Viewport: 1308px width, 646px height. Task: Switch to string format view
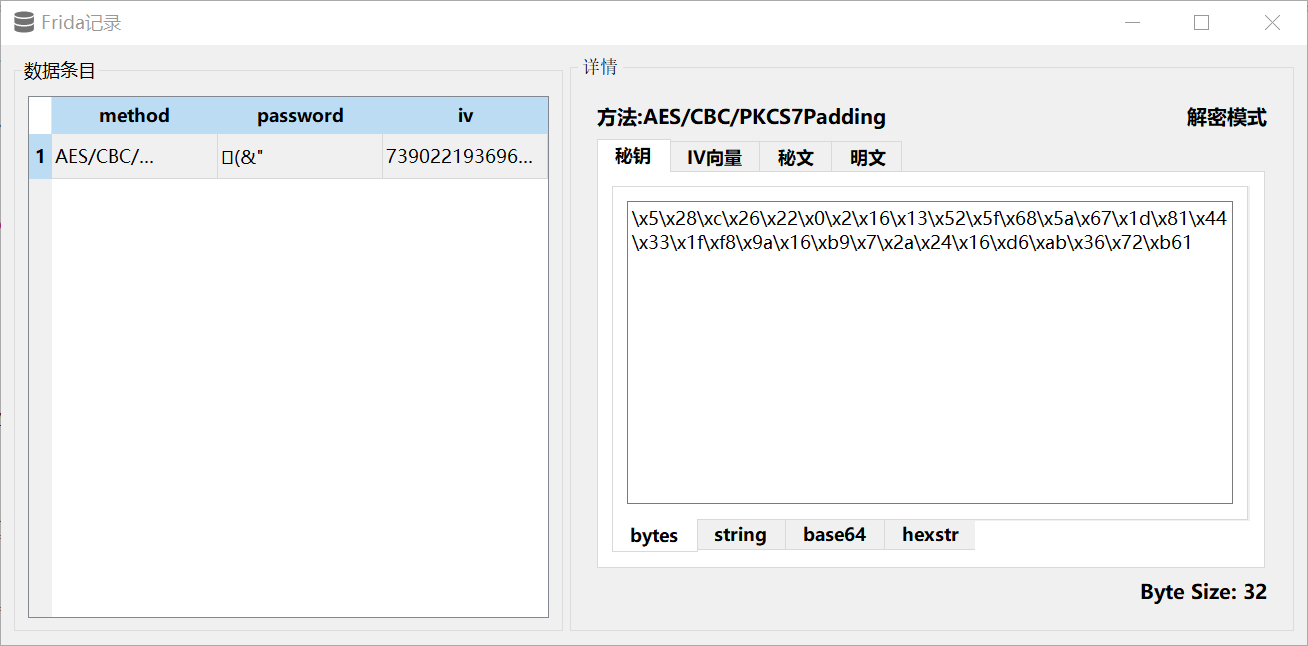[x=740, y=535]
